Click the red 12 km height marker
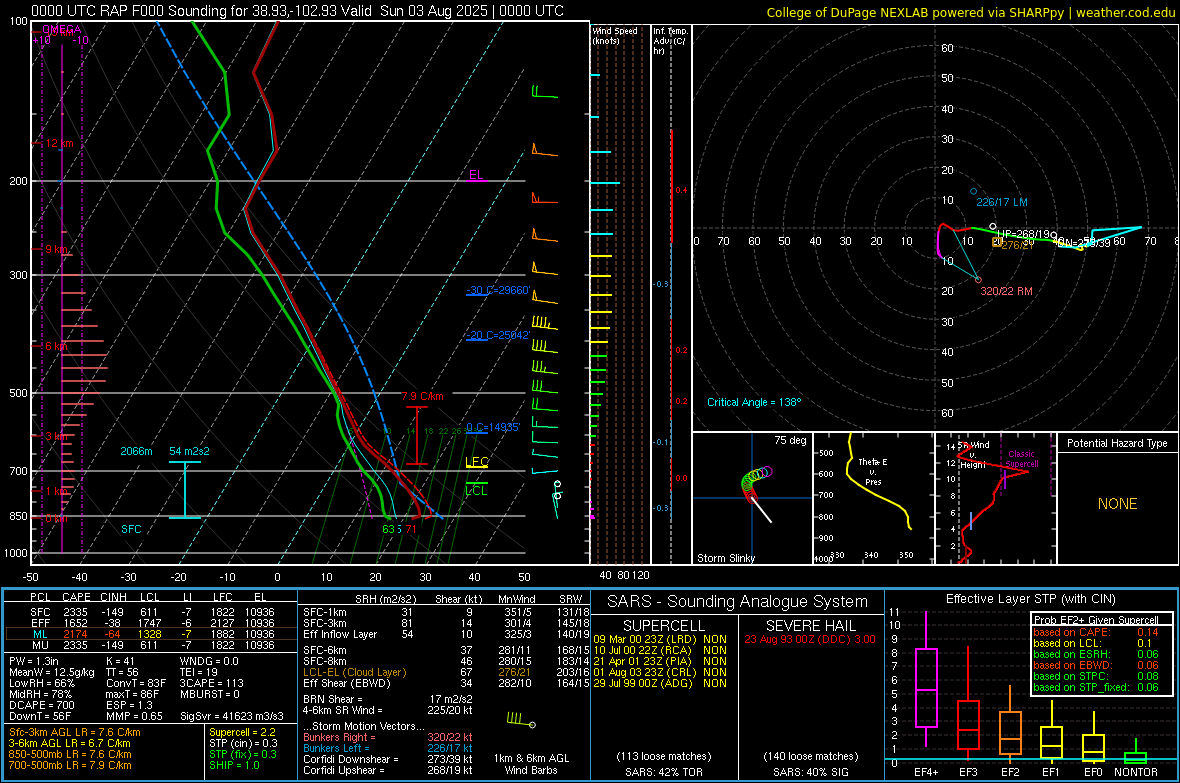The width and height of the screenshot is (1180, 783). tap(60, 143)
